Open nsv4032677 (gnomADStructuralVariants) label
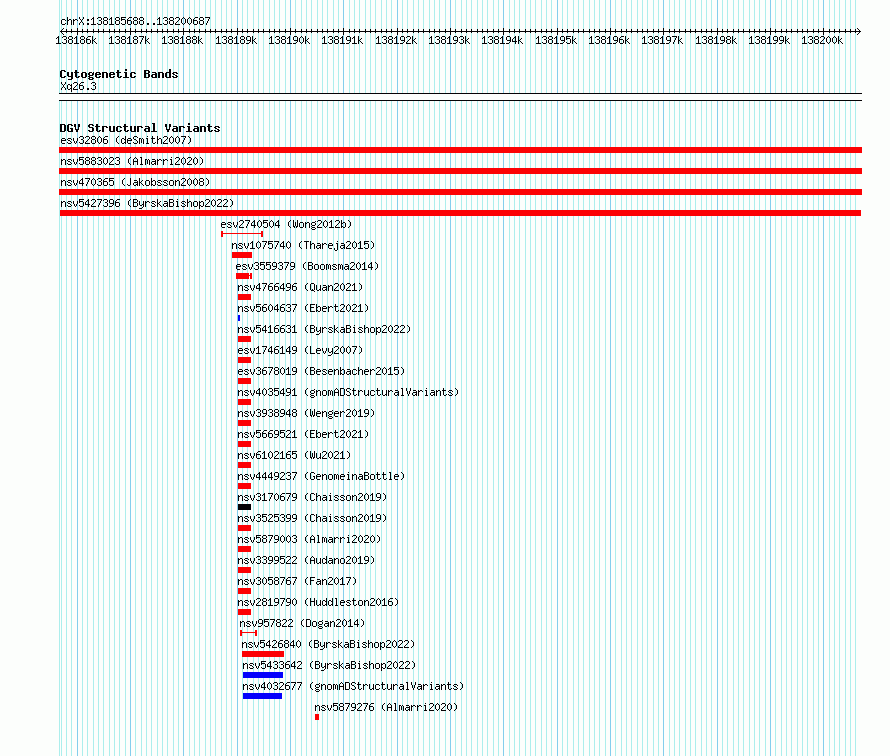This screenshot has width=890, height=756. coord(353,686)
